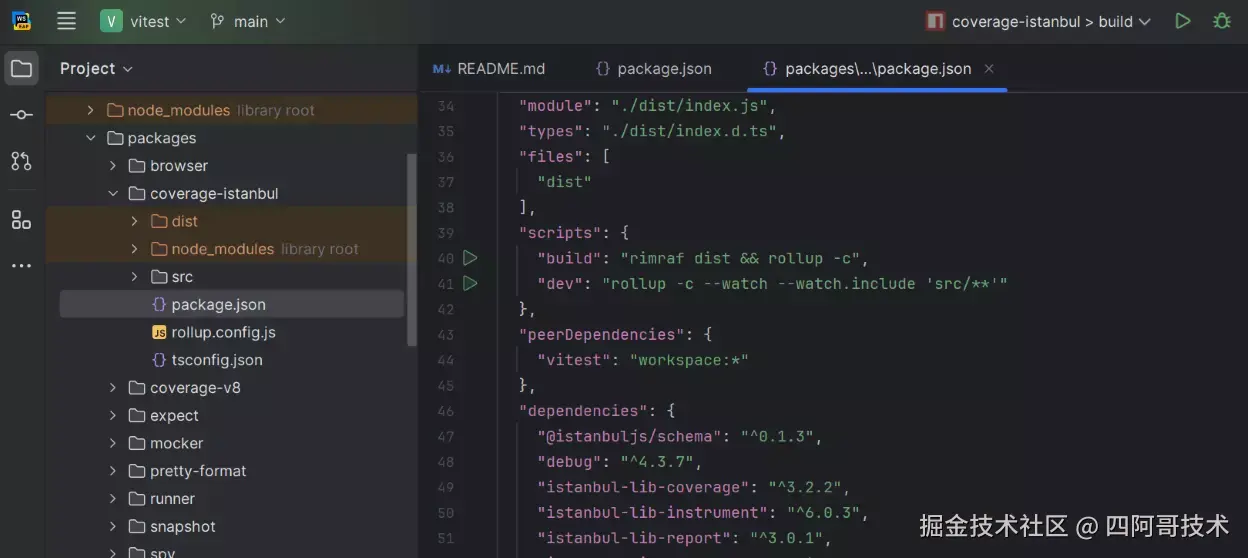Close the packages\...\package.json tab

coord(989,69)
